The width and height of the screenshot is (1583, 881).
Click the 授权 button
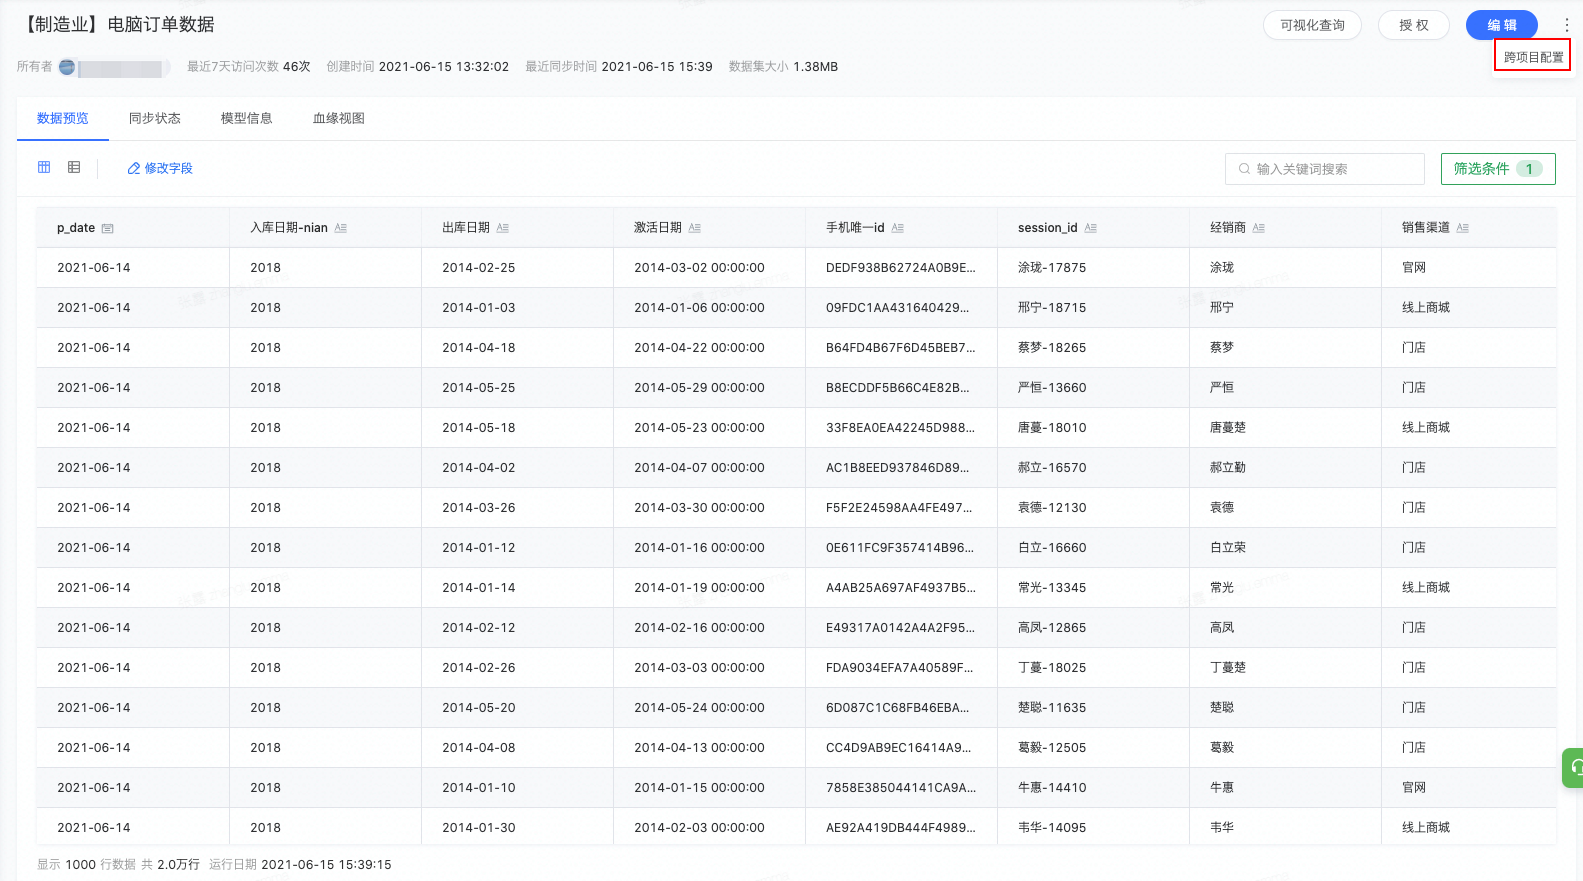pos(1414,25)
